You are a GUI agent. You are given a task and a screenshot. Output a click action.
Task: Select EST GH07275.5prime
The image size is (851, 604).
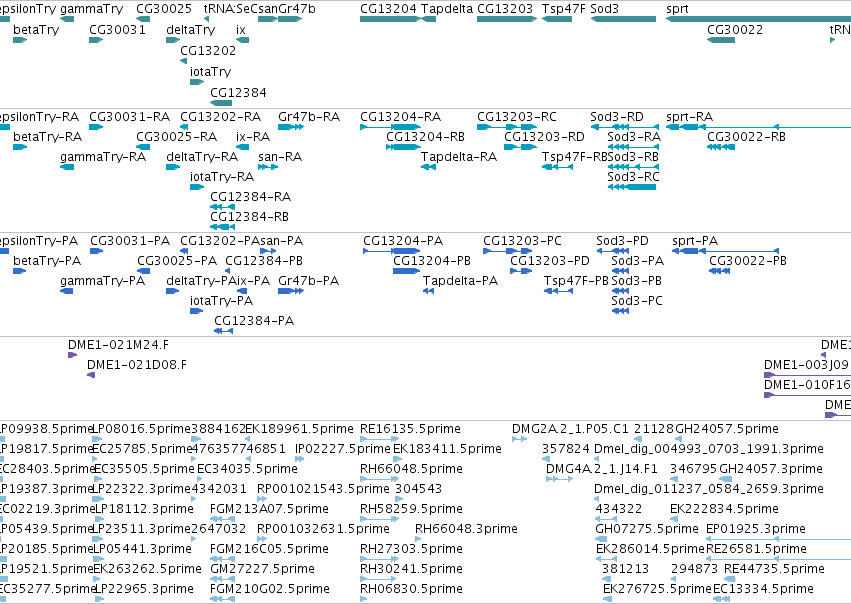pos(601,539)
